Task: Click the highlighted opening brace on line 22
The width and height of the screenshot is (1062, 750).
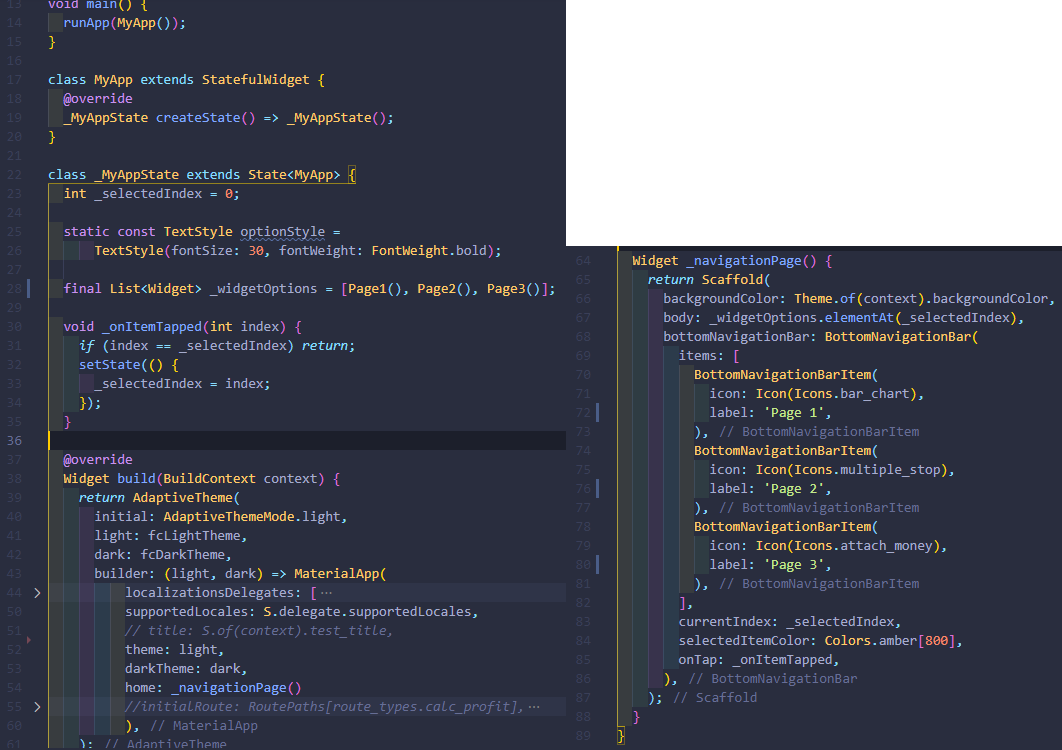Action: pos(352,174)
